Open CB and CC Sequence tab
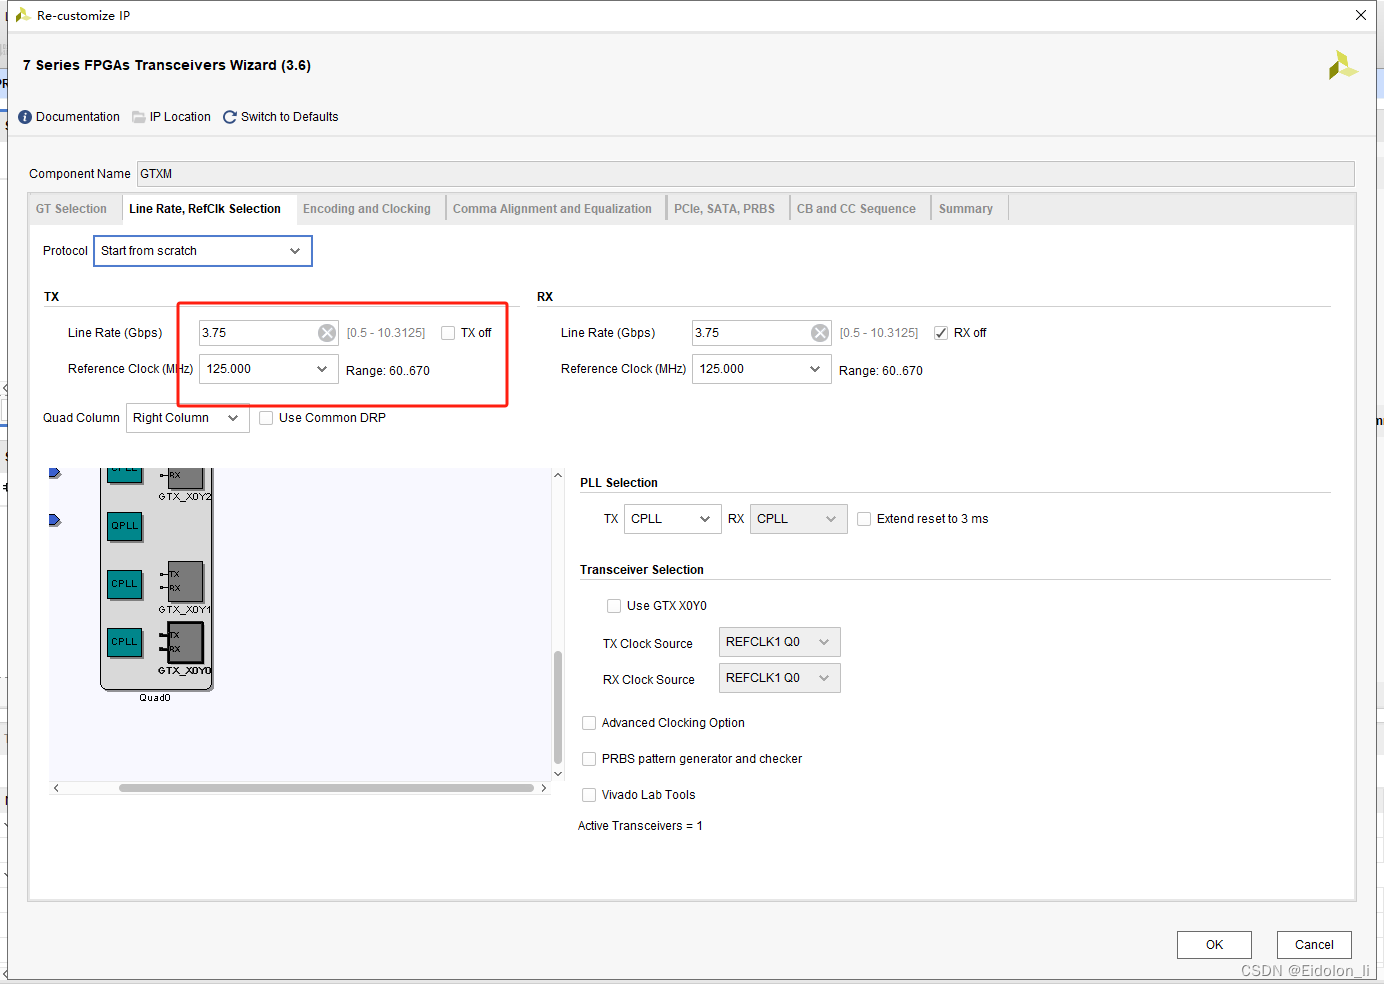This screenshot has width=1384, height=987. pos(856,209)
